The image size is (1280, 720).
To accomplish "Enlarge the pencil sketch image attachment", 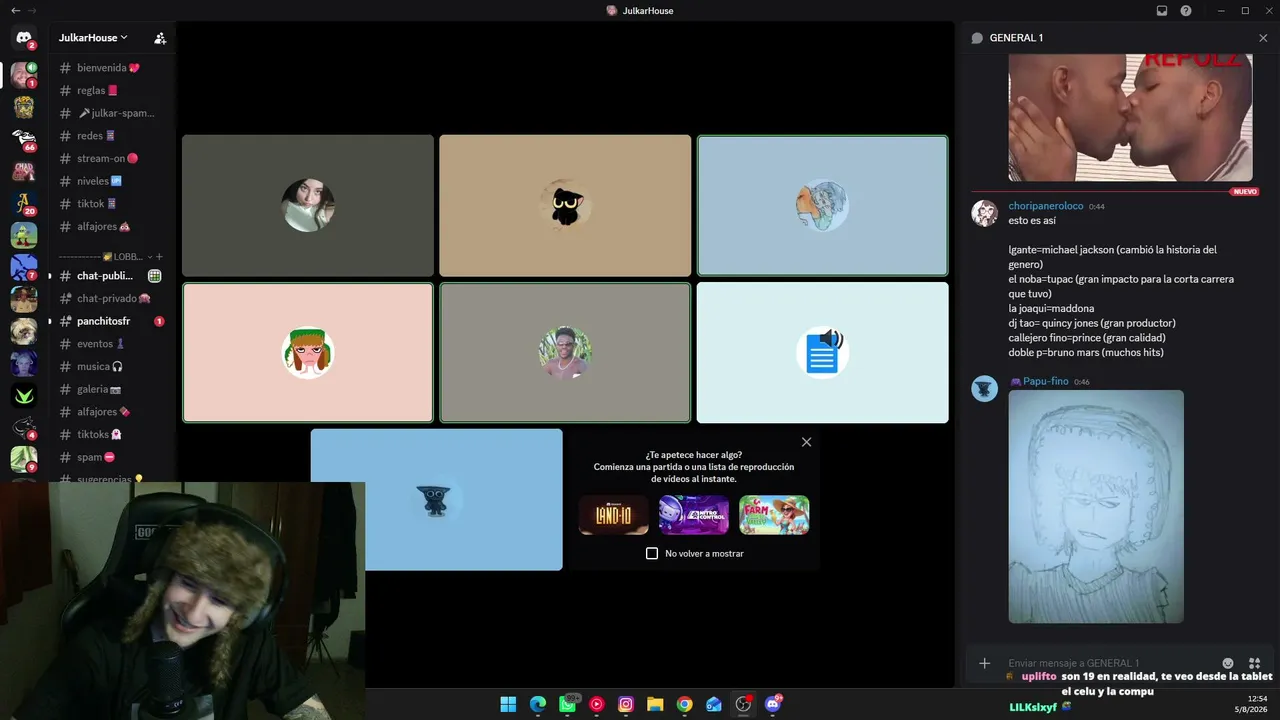I will point(1096,507).
